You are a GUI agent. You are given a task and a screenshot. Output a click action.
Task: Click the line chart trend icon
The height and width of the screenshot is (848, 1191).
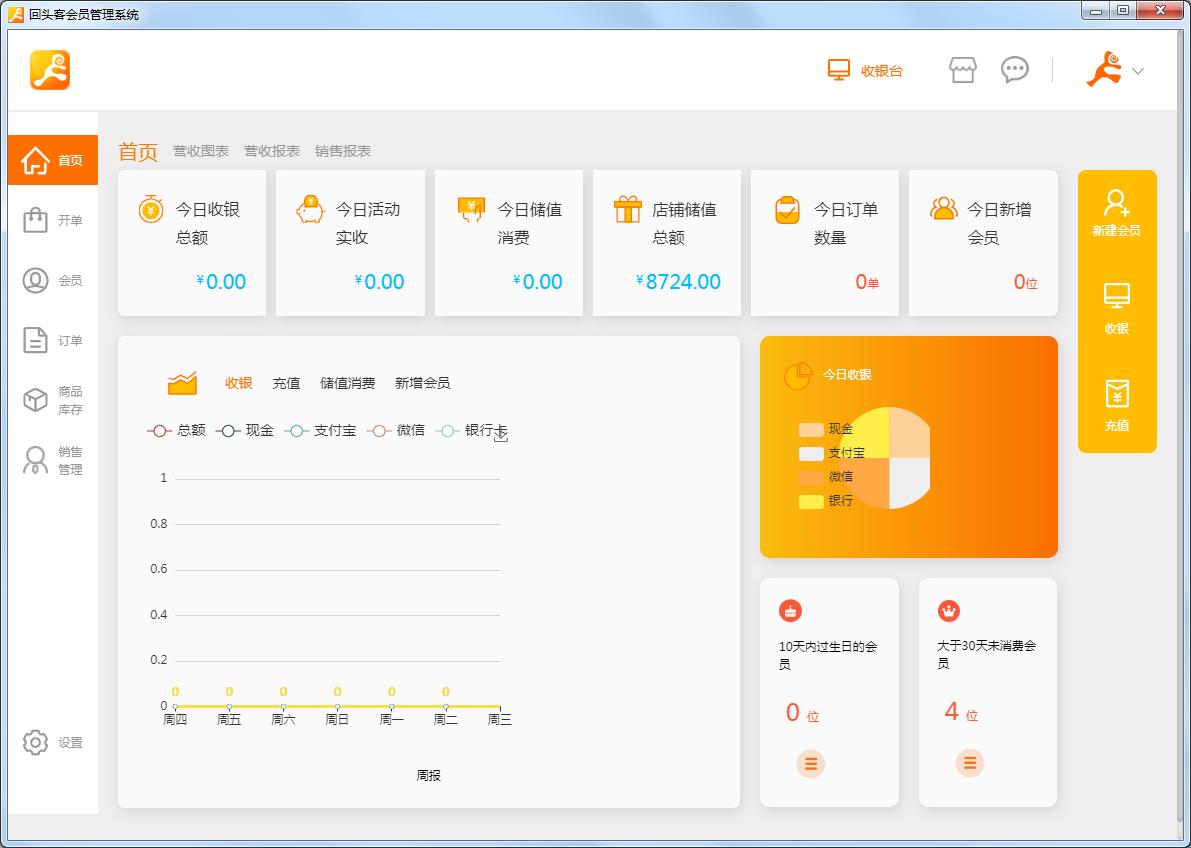click(x=182, y=383)
